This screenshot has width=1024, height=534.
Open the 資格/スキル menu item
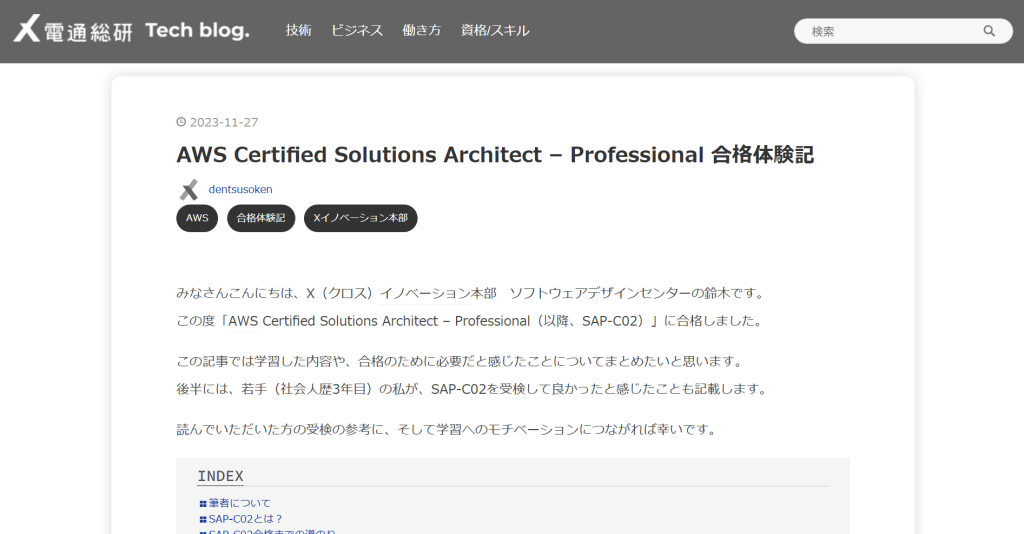pyautogui.click(x=495, y=31)
